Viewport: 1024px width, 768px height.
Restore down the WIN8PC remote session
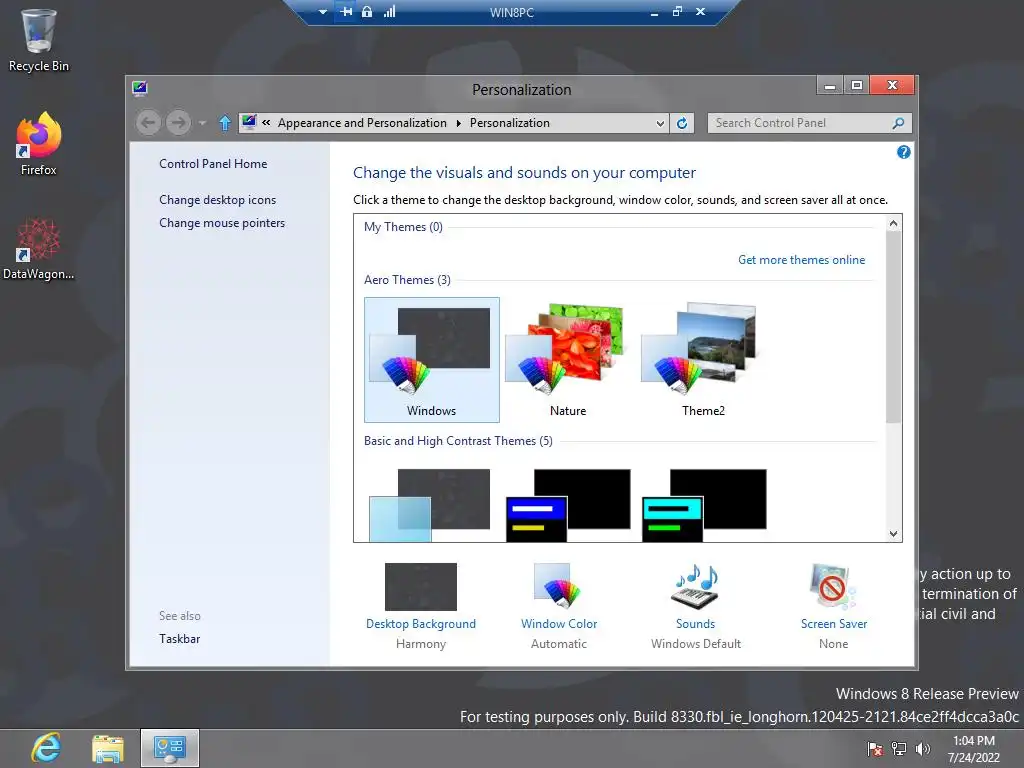pyautogui.click(x=677, y=12)
